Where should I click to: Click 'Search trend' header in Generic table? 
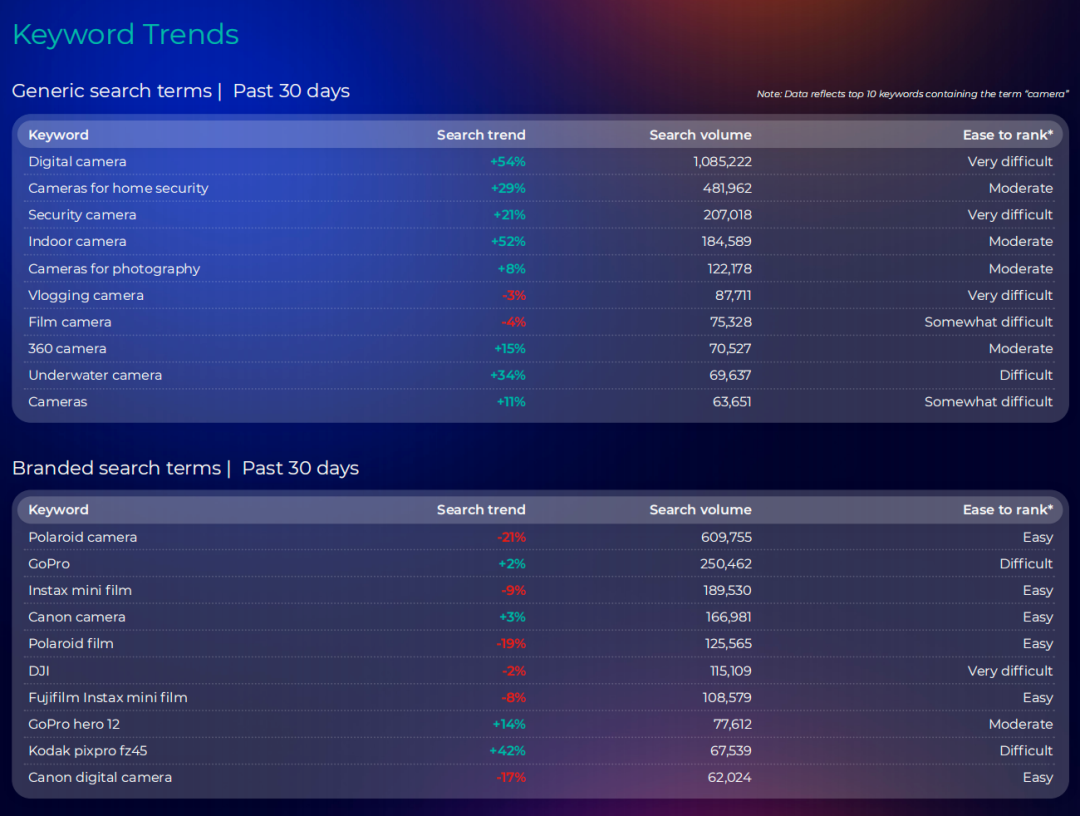tap(481, 135)
